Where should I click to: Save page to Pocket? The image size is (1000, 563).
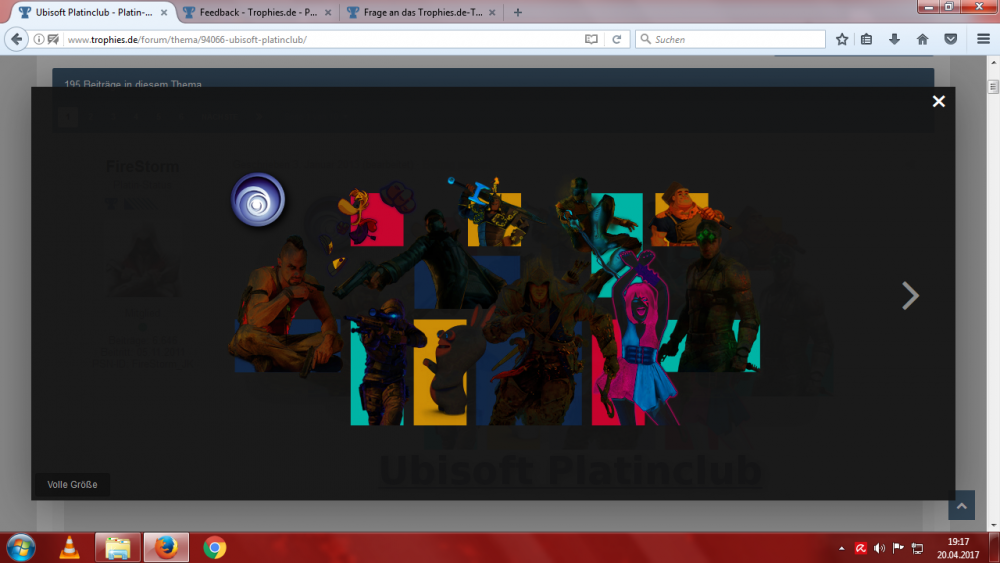pyautogui.click(x=950, y=39)
